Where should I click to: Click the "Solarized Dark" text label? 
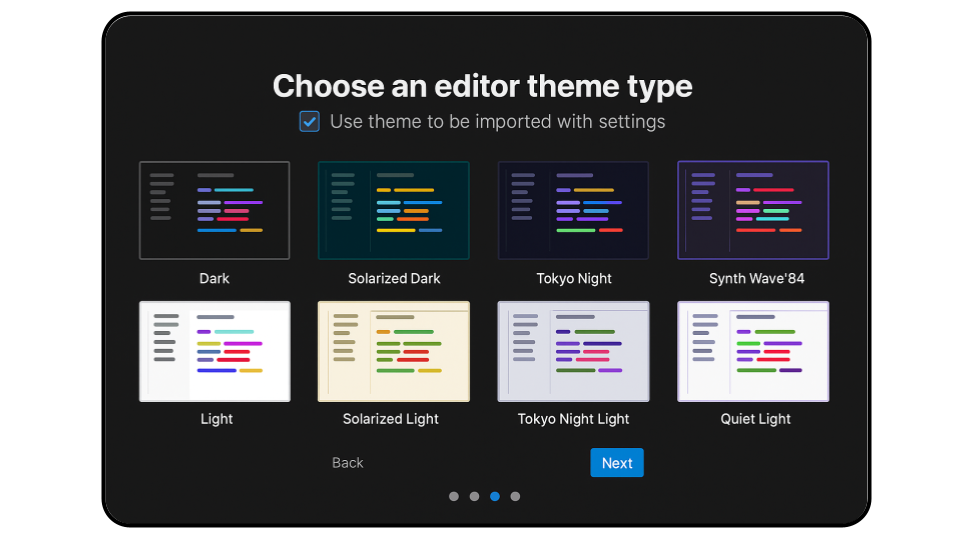coord(394,279)
